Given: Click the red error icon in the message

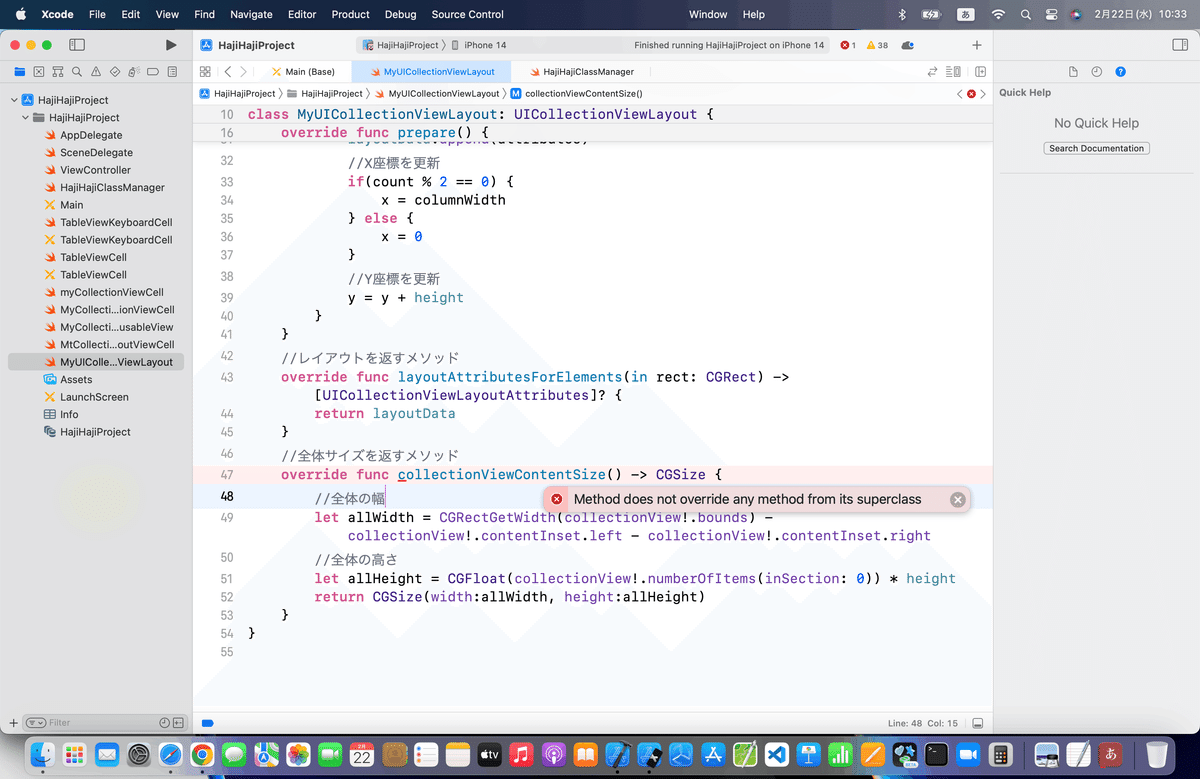Looking at the screenshot, I should [558, 499].
